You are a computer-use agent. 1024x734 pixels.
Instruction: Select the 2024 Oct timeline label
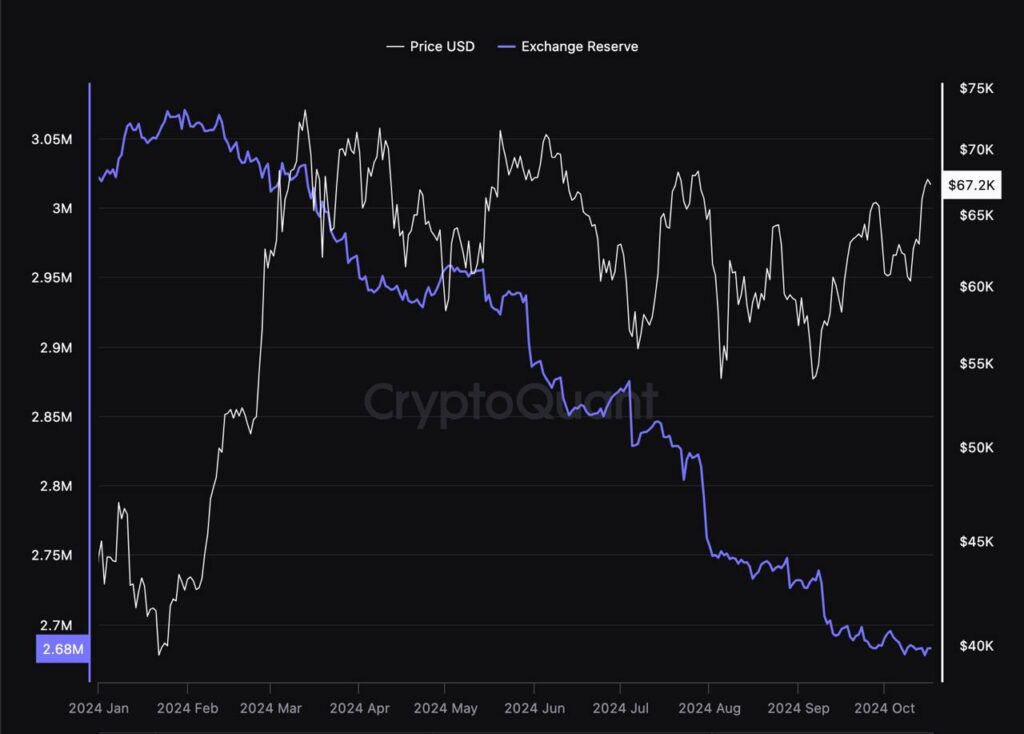[883, 708]
